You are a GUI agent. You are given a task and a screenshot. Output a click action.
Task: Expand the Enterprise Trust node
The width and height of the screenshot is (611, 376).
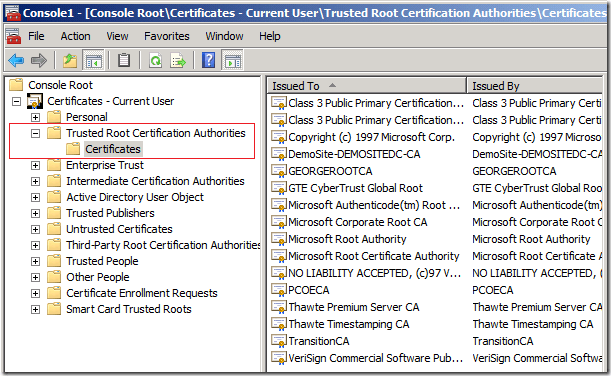coord(35,166)
